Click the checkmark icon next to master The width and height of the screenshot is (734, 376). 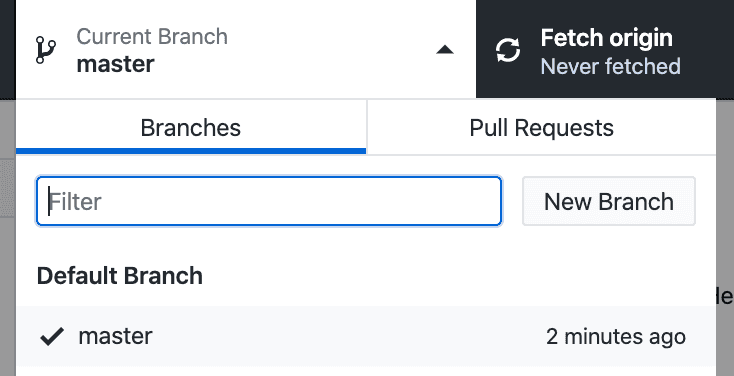[x=52, y=336]
